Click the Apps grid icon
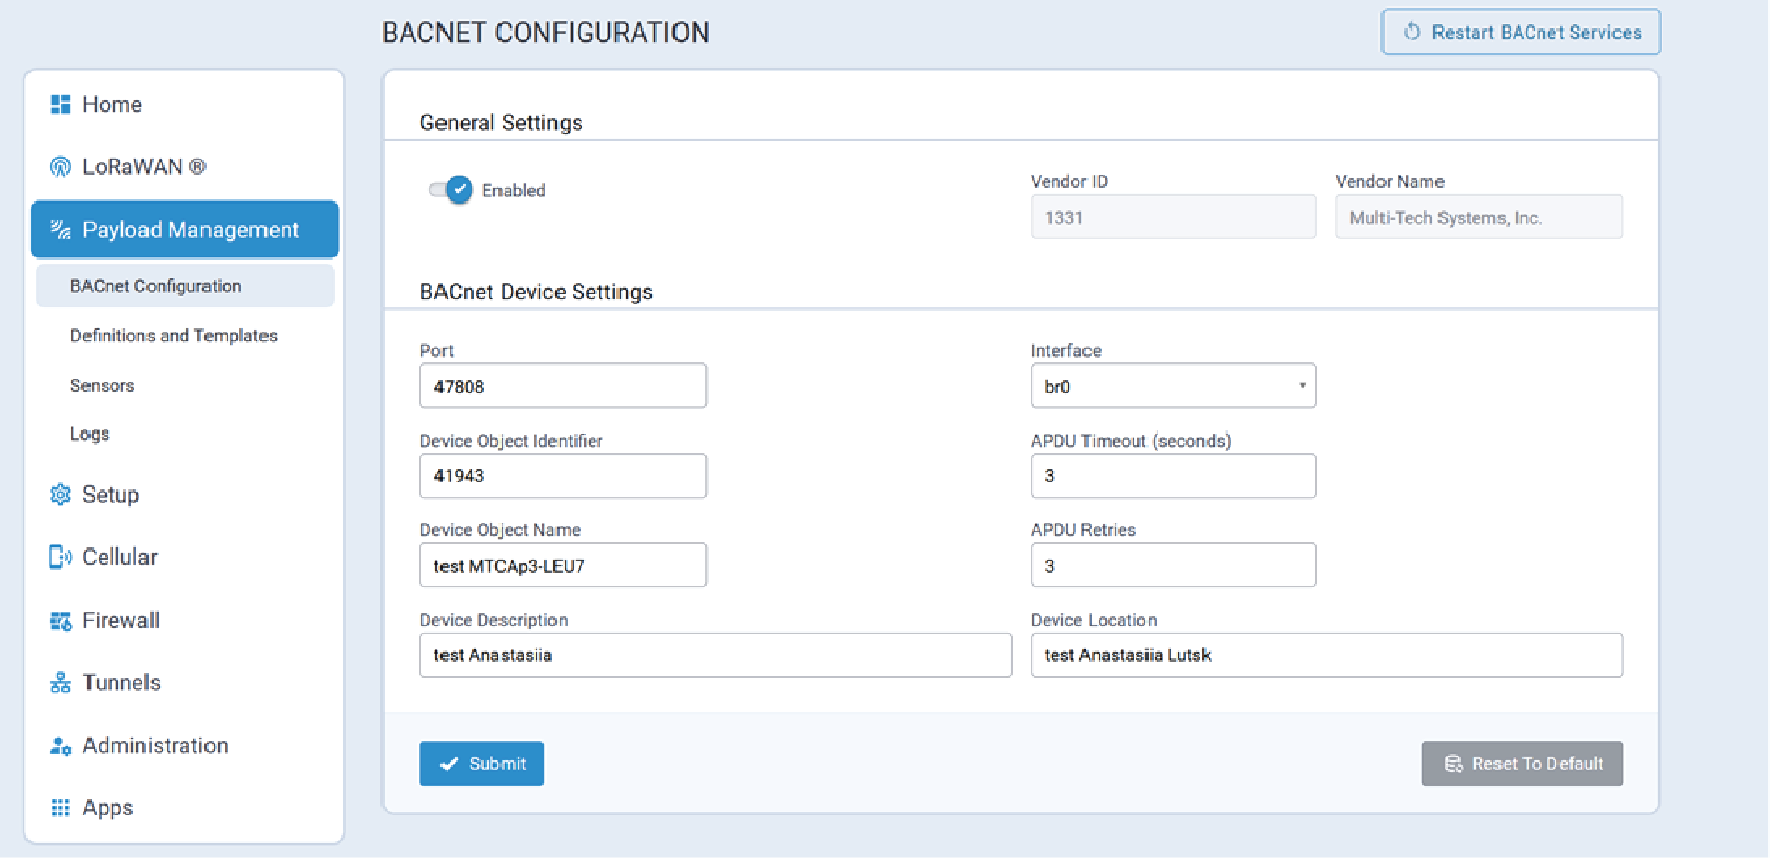This screenshot has height=858, width=1770. click(x=61, y=808)
